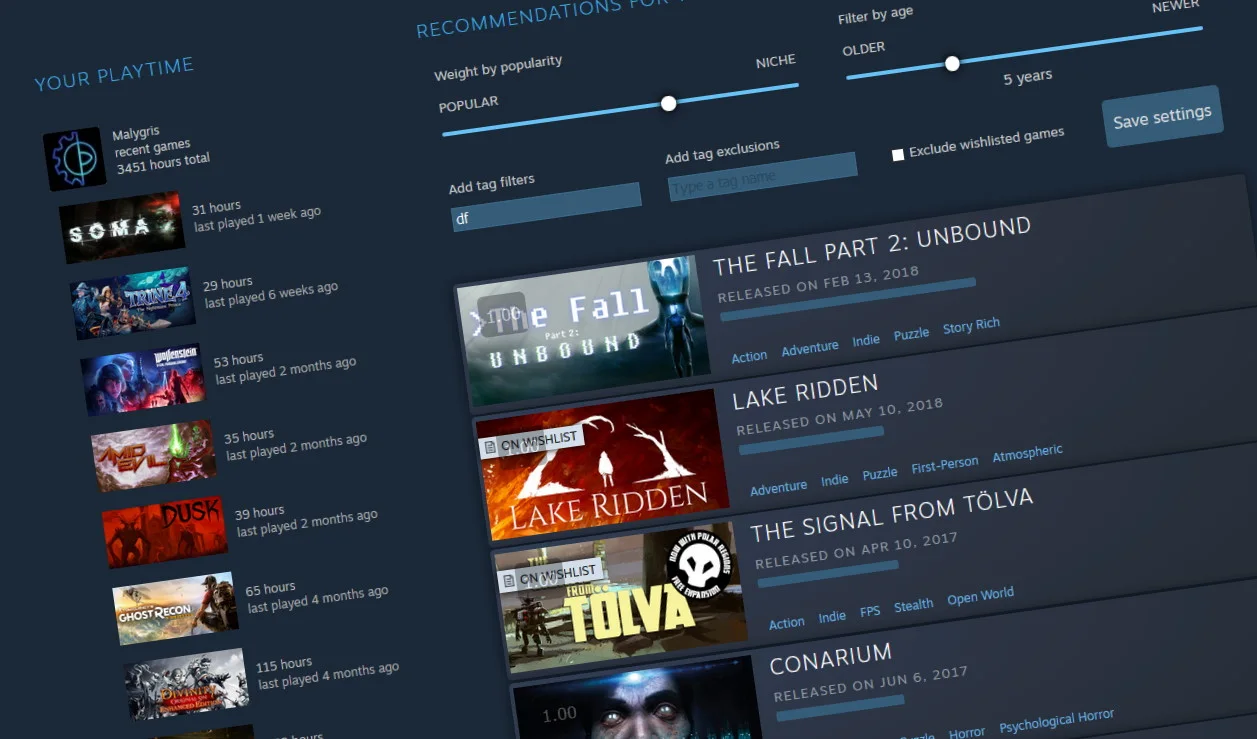This screenshot has height=739, width=1257.
Task: Click the score bar under The Fall release date
Action: click(x=848, y=300)
